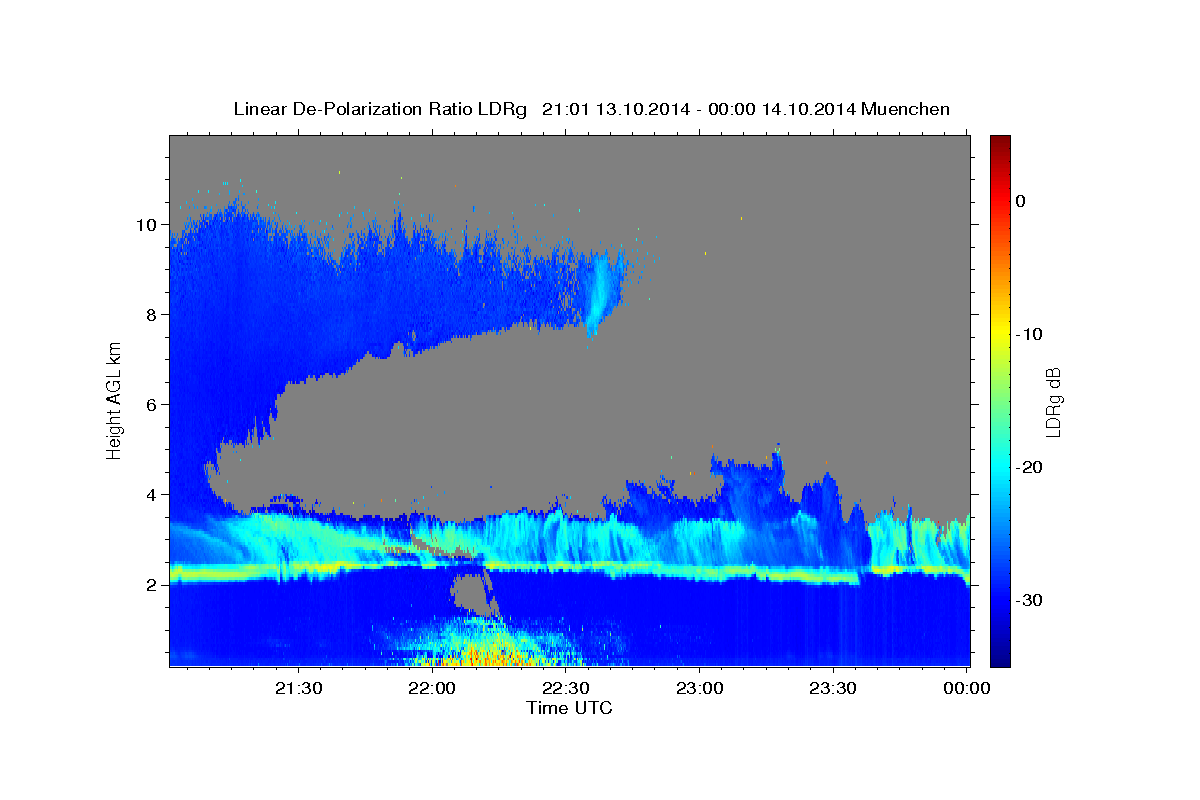Click the 'Muenchen' location text in the title
1200x800 pixels.
tap(906, 109)
